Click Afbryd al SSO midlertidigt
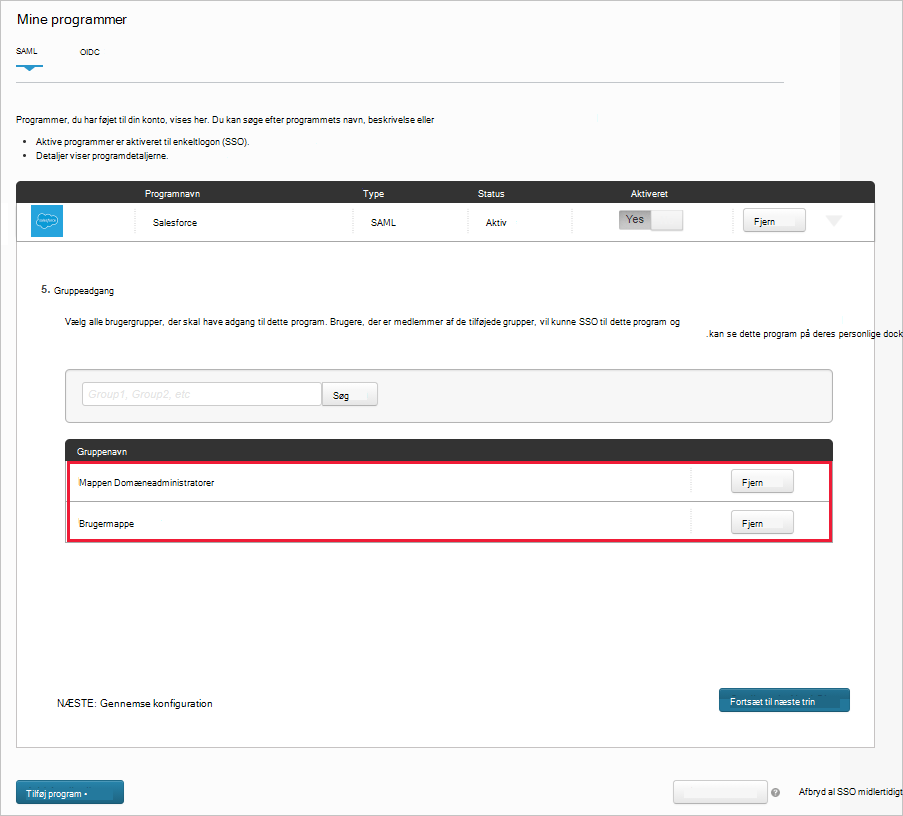 (848, 791)
